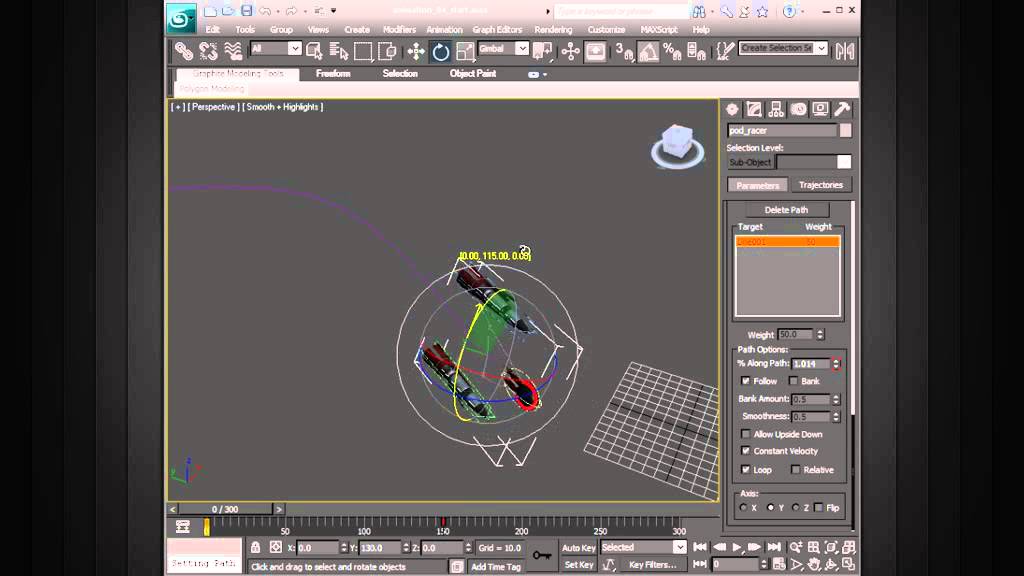Open Edit Named Selection Sets icon
The width and height of the screenshot is (1024, 576).
(724, 51)
